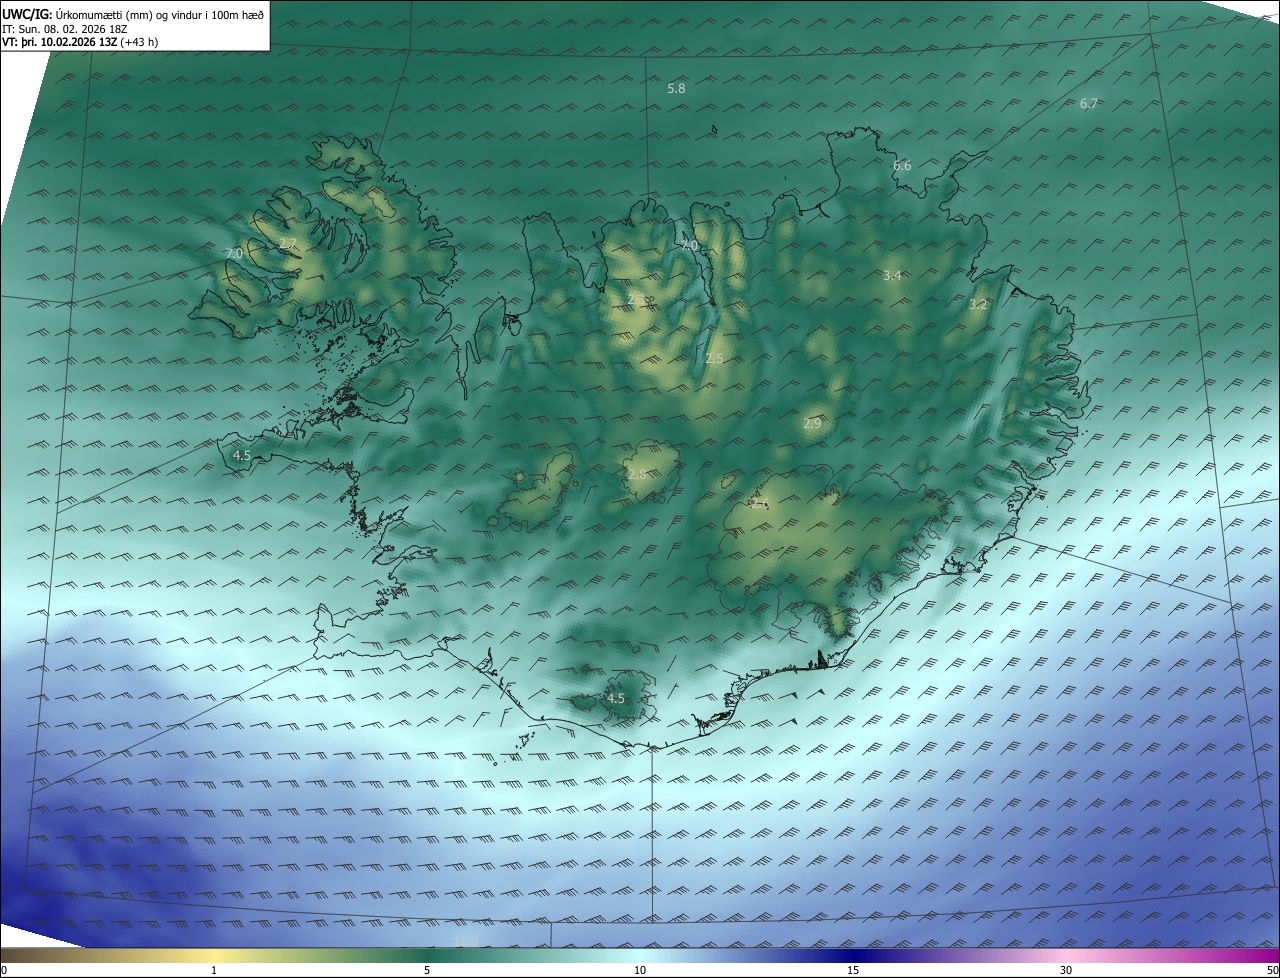Click the '1' label under the color scale
The height and width of the screenshot is (978, 1280).
pos(214,971)
